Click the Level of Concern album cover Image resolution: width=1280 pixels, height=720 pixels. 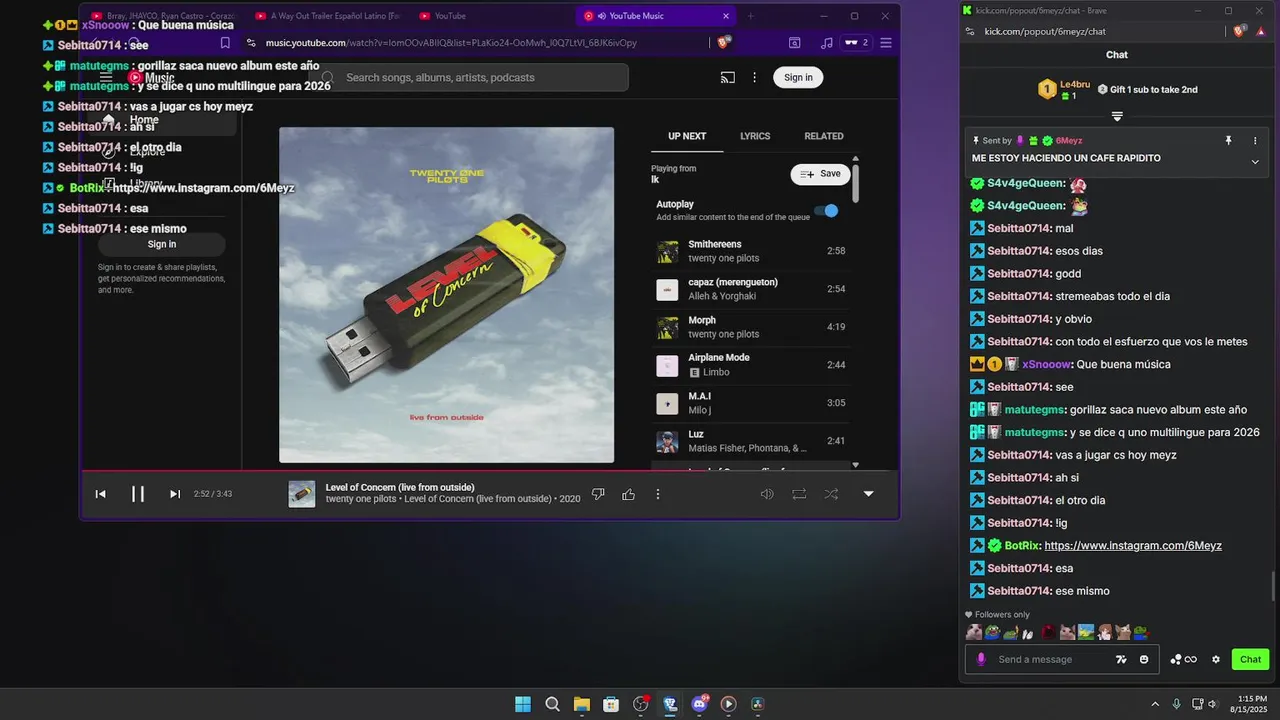tap(446, 295)
